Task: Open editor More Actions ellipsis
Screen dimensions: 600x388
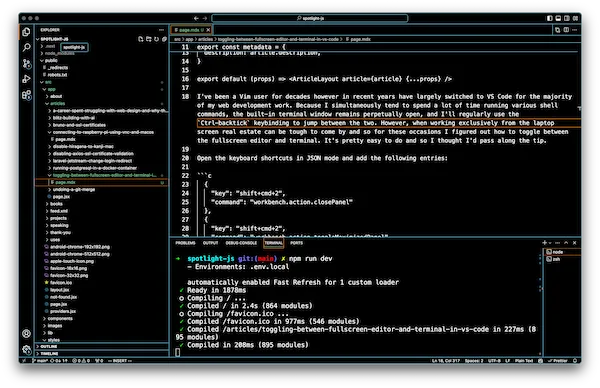Action: pyautogui.click(x=574, y=30)
